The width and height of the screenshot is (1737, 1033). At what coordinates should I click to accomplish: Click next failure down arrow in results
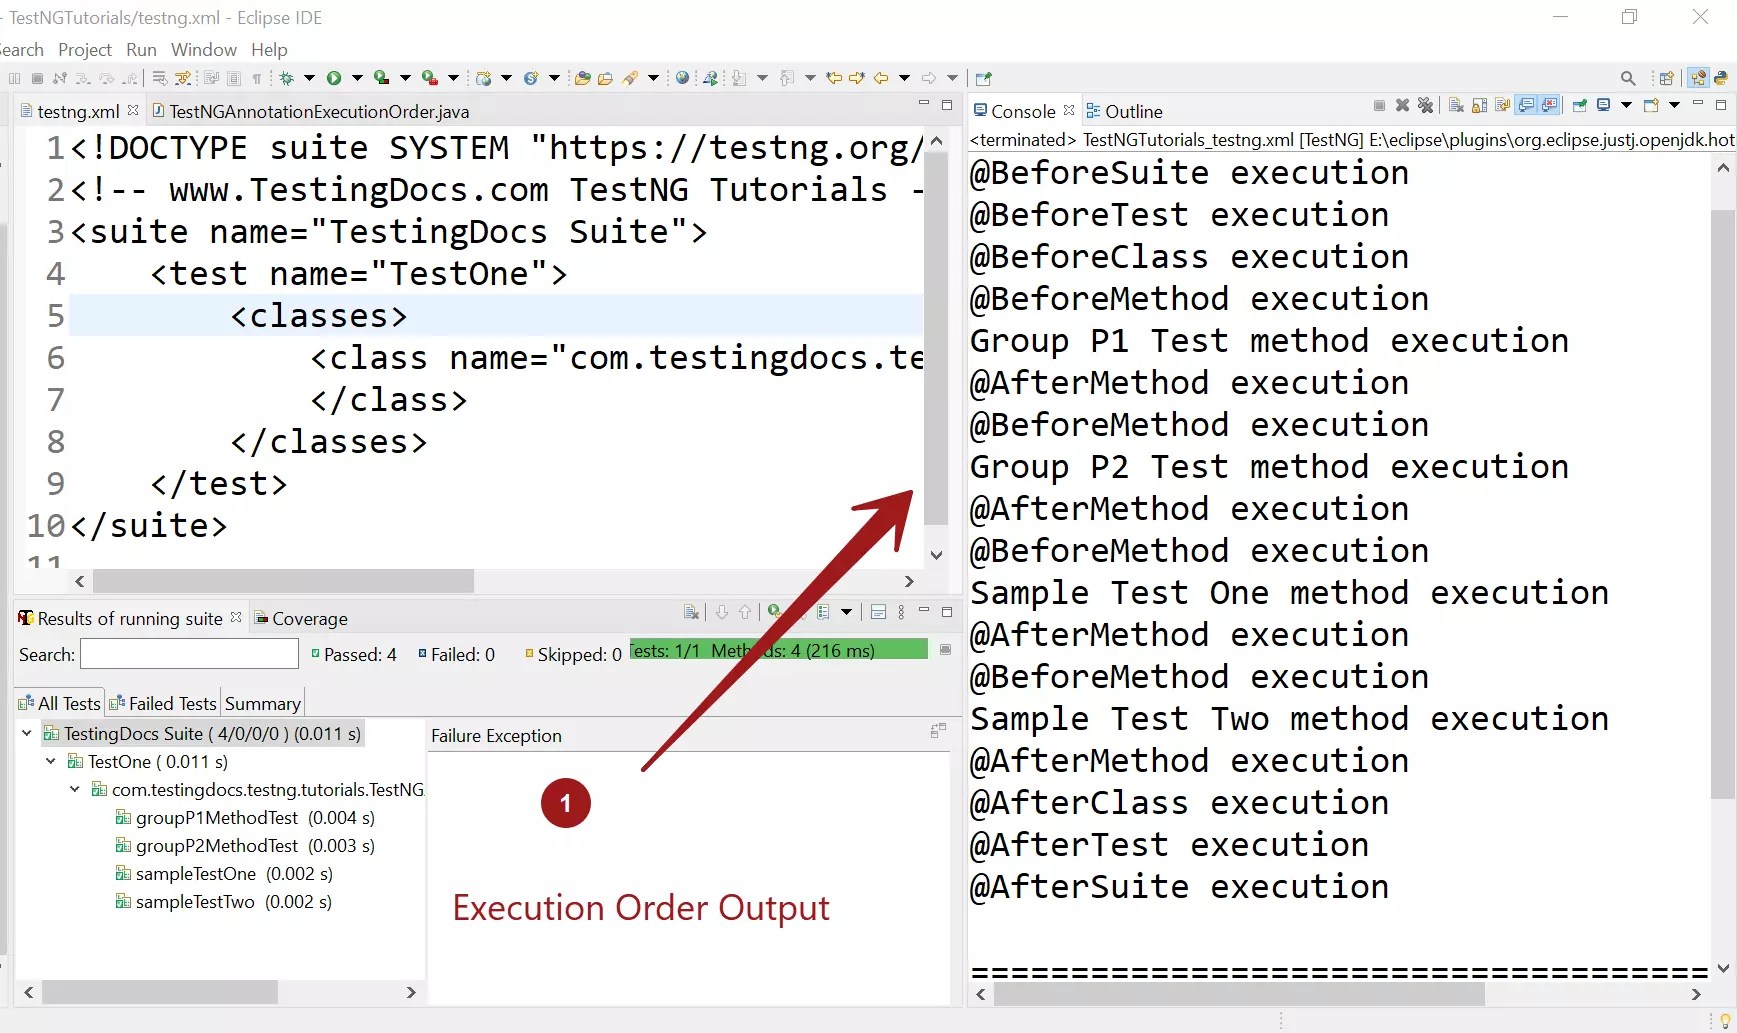[721, 612]
